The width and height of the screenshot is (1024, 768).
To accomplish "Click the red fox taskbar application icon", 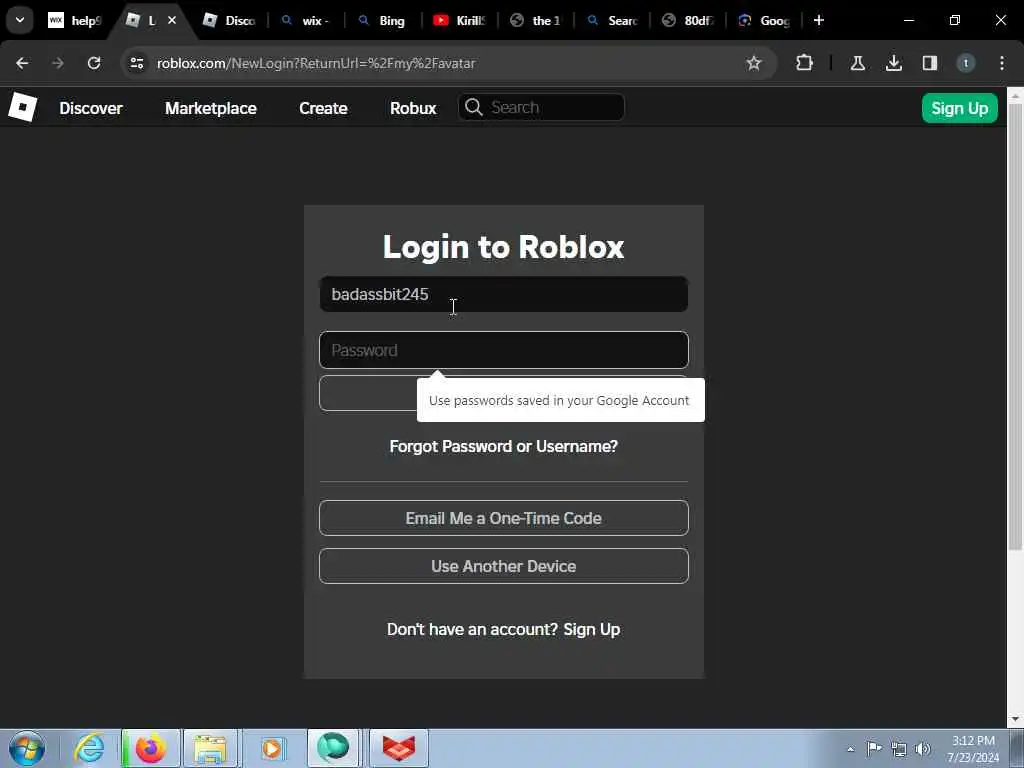I will pos(398,748).
